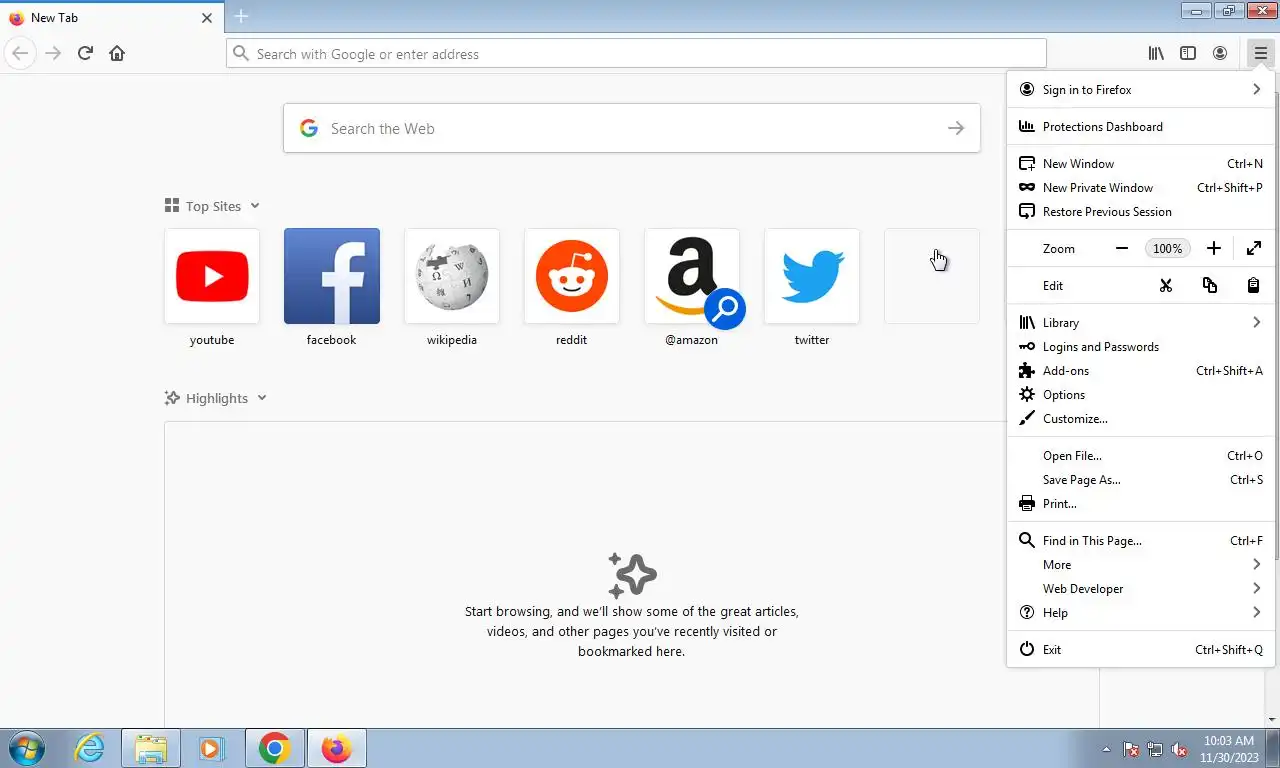Screen dimensions: 1280x768
Task: Go to the Firefox home page
Action: (117, 53)
